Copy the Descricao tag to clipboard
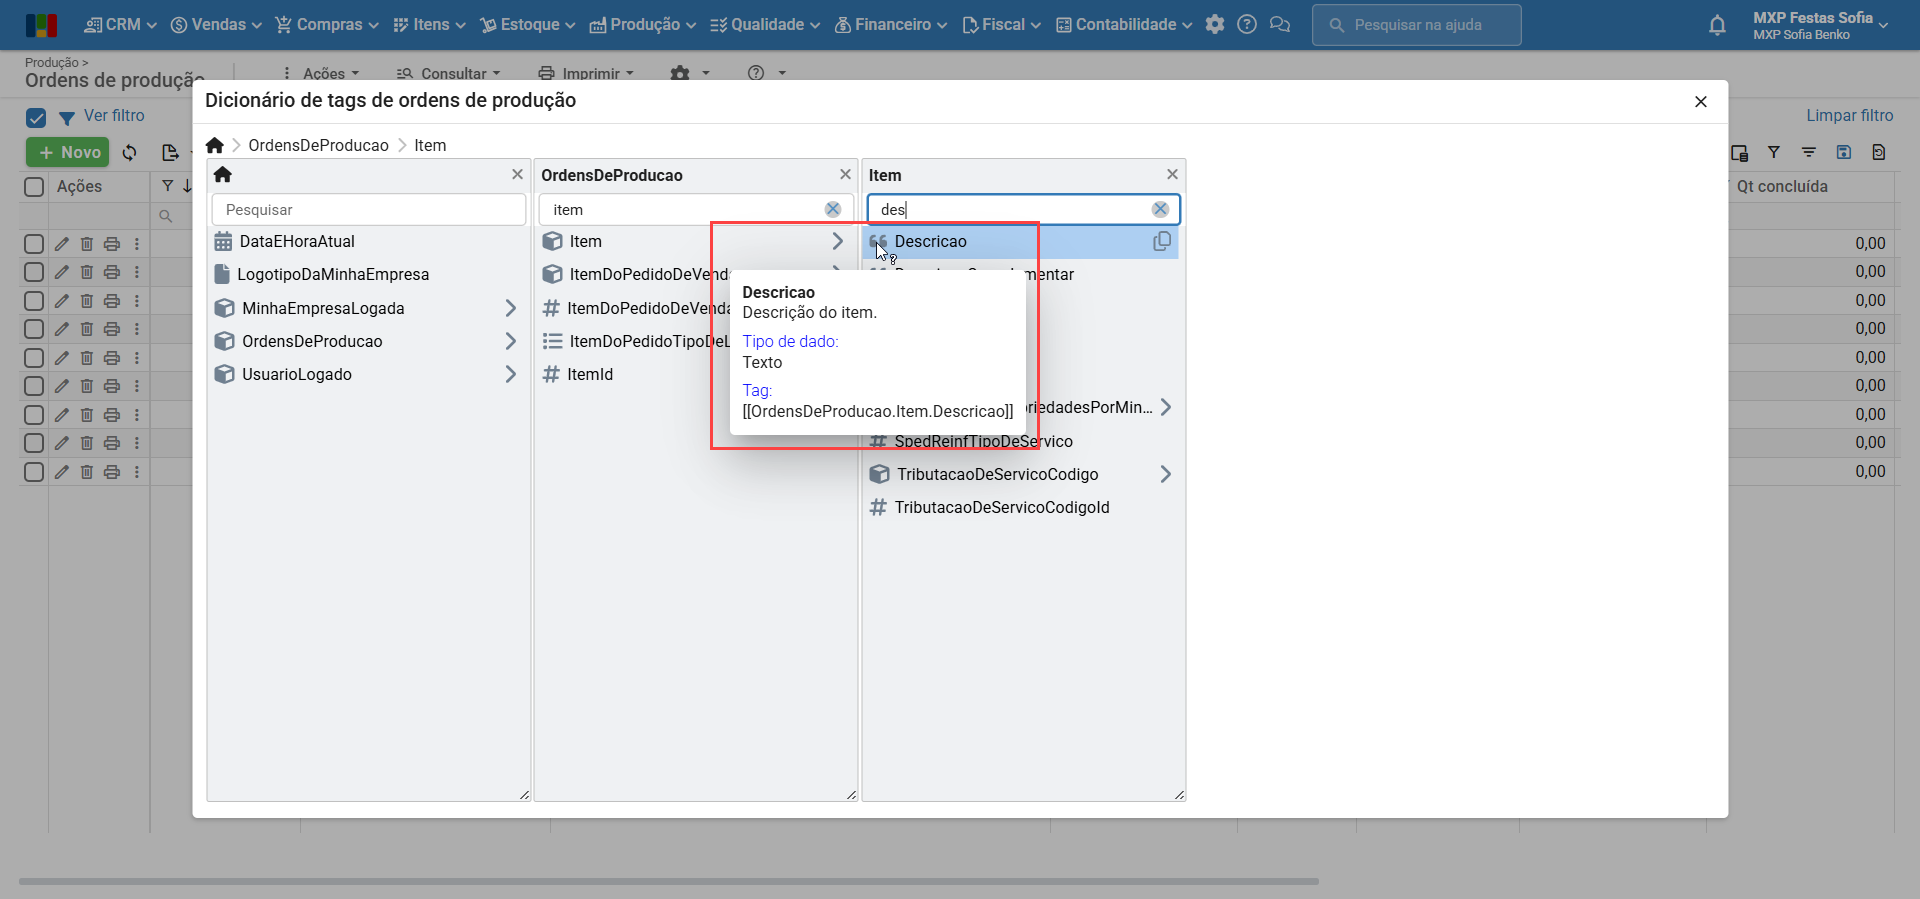This screenshot has width=1920, height=899. point(1161,241)
